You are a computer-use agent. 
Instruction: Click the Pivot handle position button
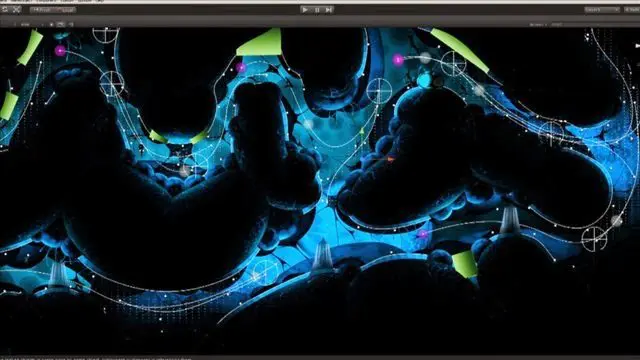(41, 9)
